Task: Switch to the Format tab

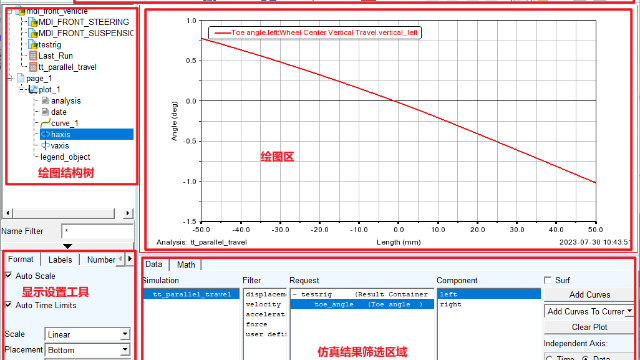Action: click(20, 259)
